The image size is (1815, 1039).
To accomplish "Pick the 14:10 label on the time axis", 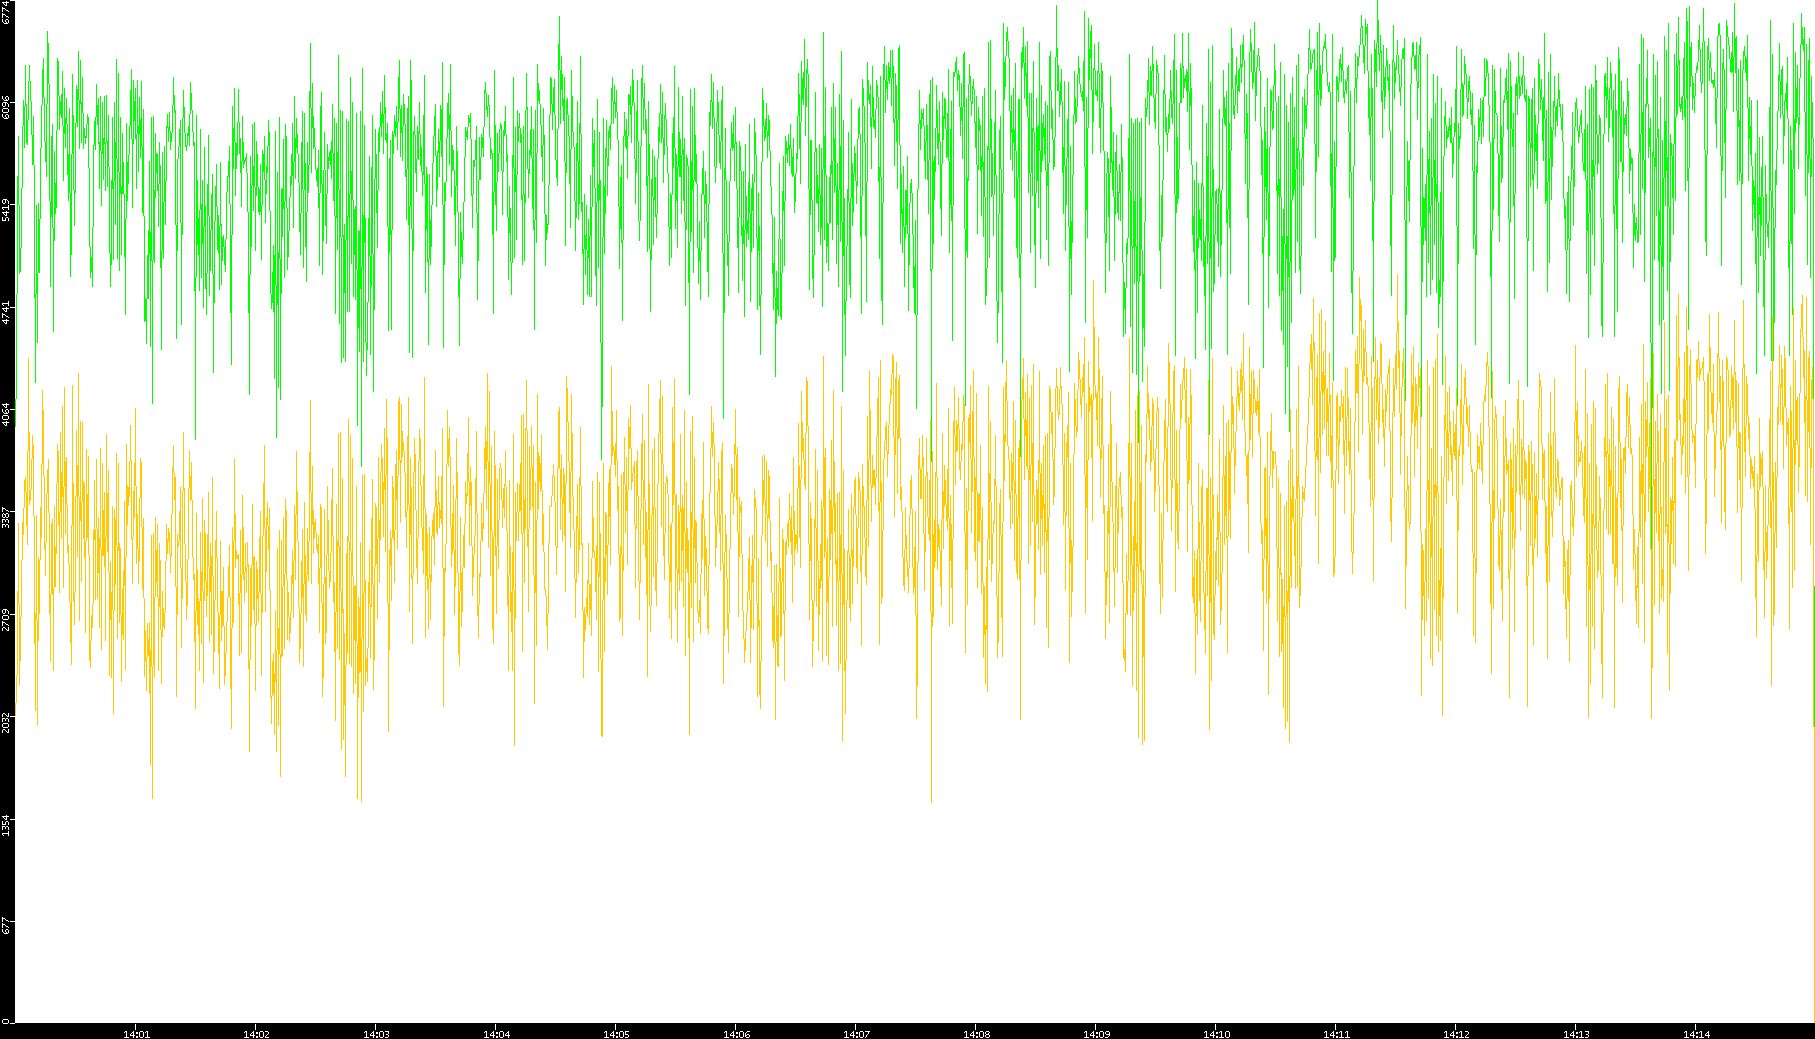I will coord(1216,1034).
